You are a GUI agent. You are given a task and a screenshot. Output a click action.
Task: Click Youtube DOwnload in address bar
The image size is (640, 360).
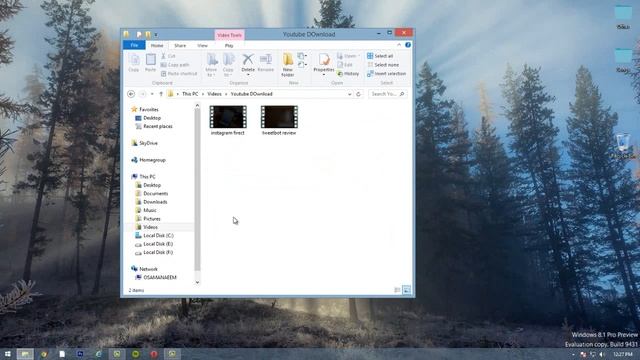251,94
